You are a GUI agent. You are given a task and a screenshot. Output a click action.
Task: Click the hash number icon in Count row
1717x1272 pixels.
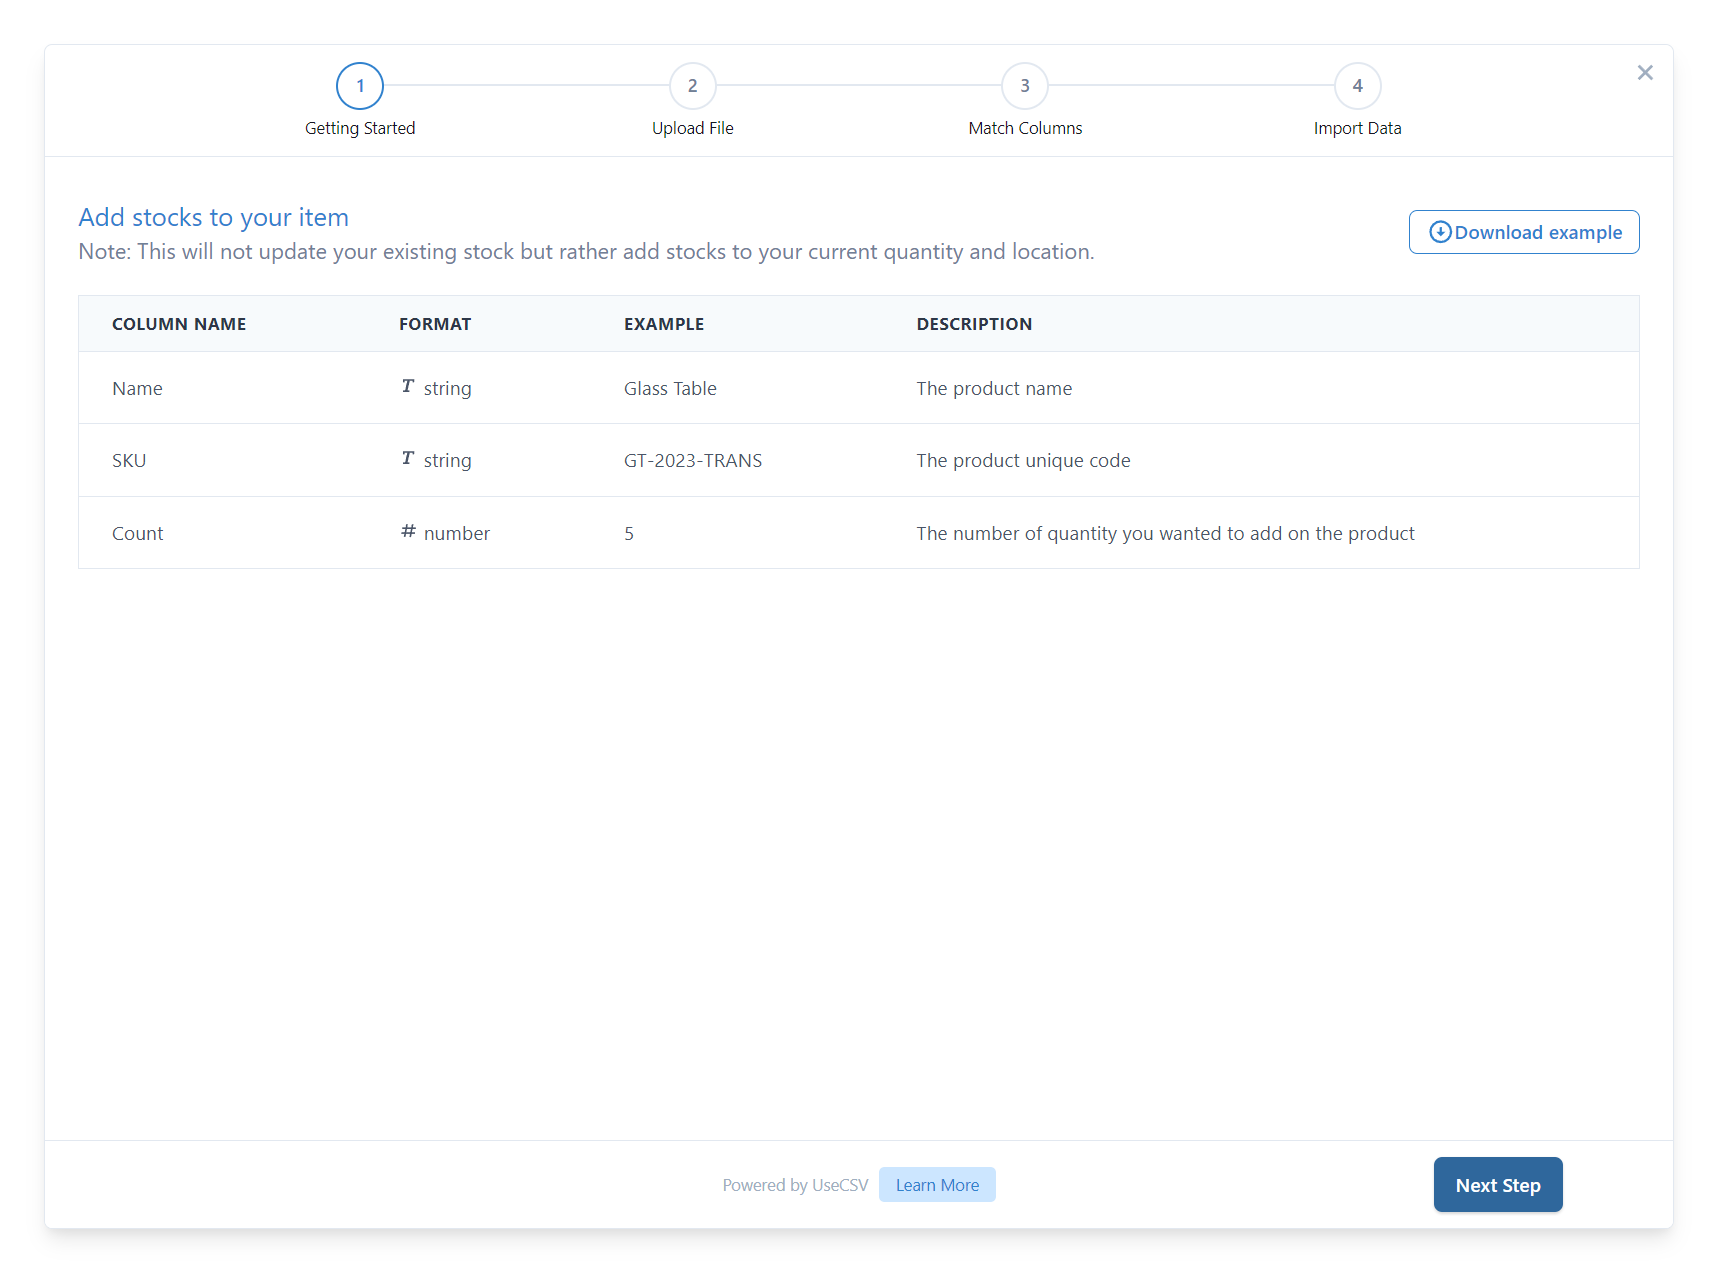(x=408, y=532)
